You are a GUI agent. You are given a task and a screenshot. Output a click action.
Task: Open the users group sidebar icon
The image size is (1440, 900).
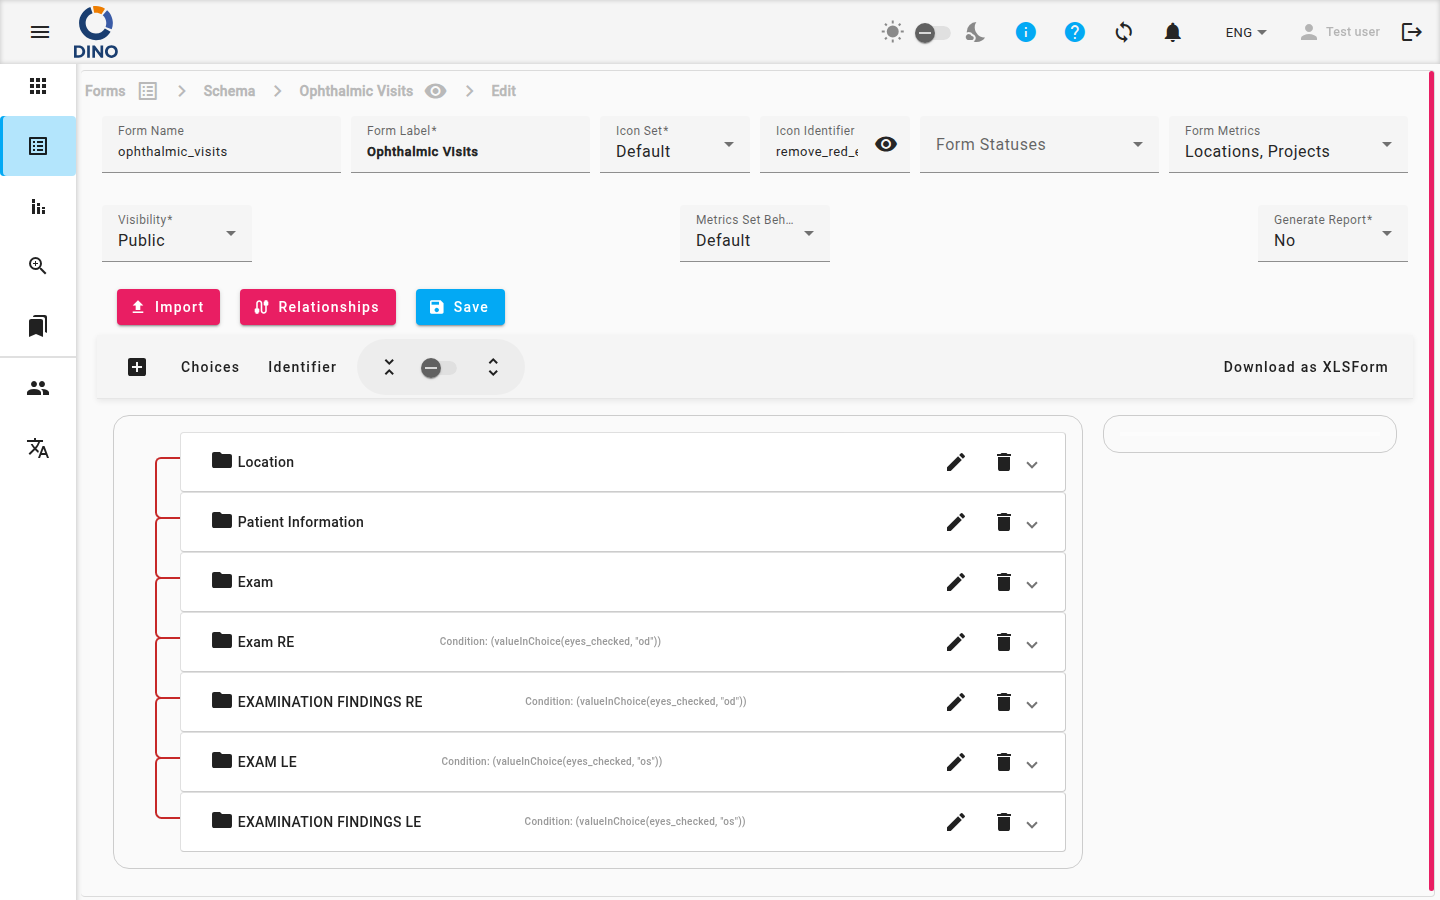point(38,388)
